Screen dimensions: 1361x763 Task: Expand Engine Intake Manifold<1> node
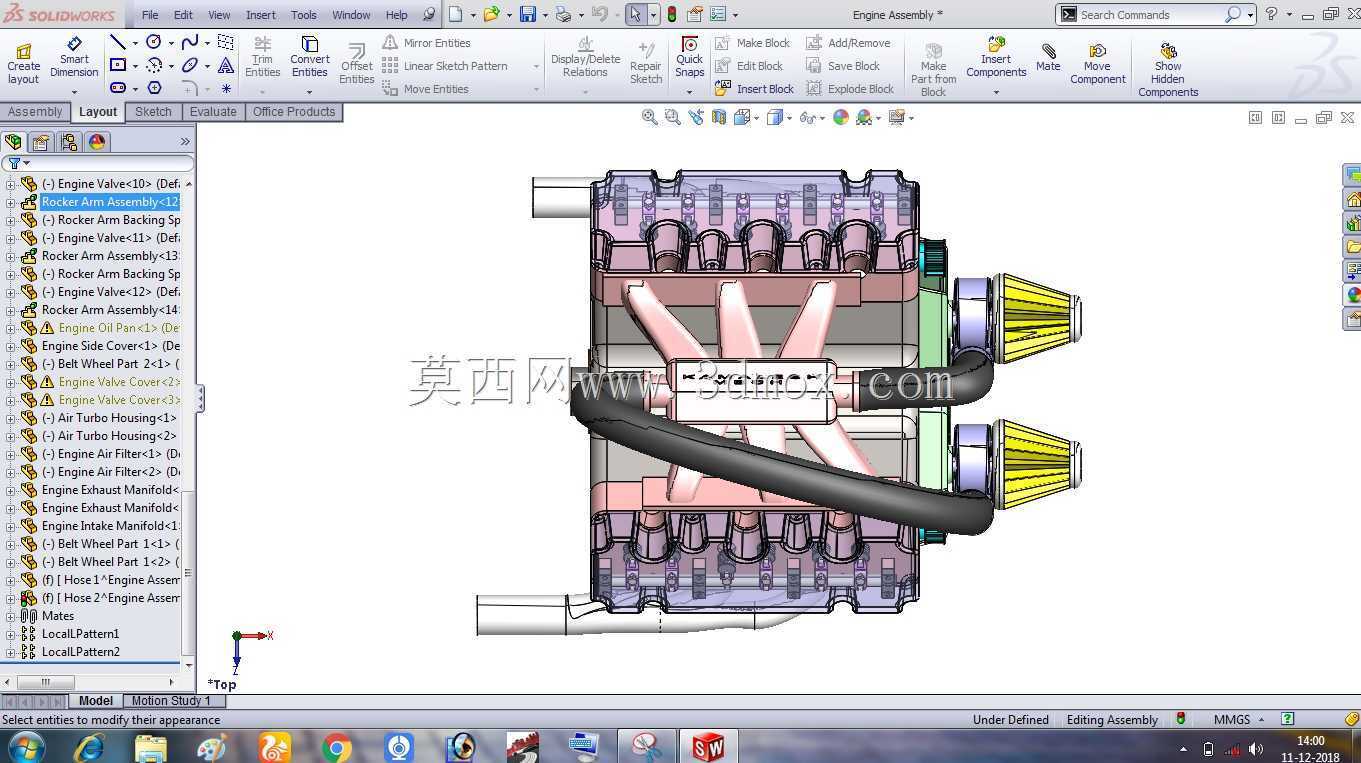pos(10,526)
